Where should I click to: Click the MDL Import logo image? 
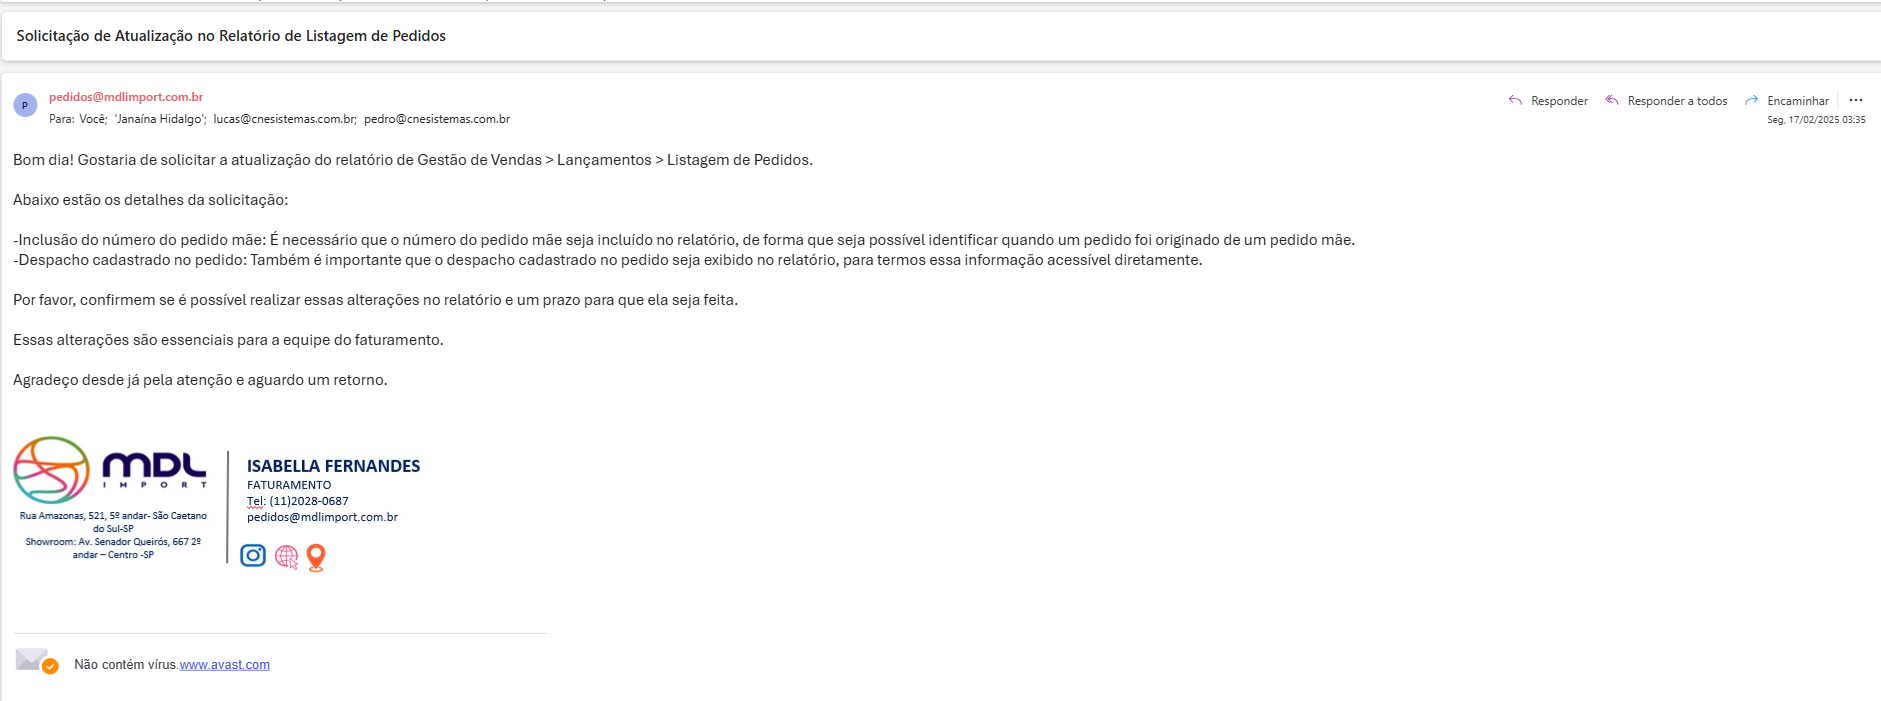[x=110, y=470]
